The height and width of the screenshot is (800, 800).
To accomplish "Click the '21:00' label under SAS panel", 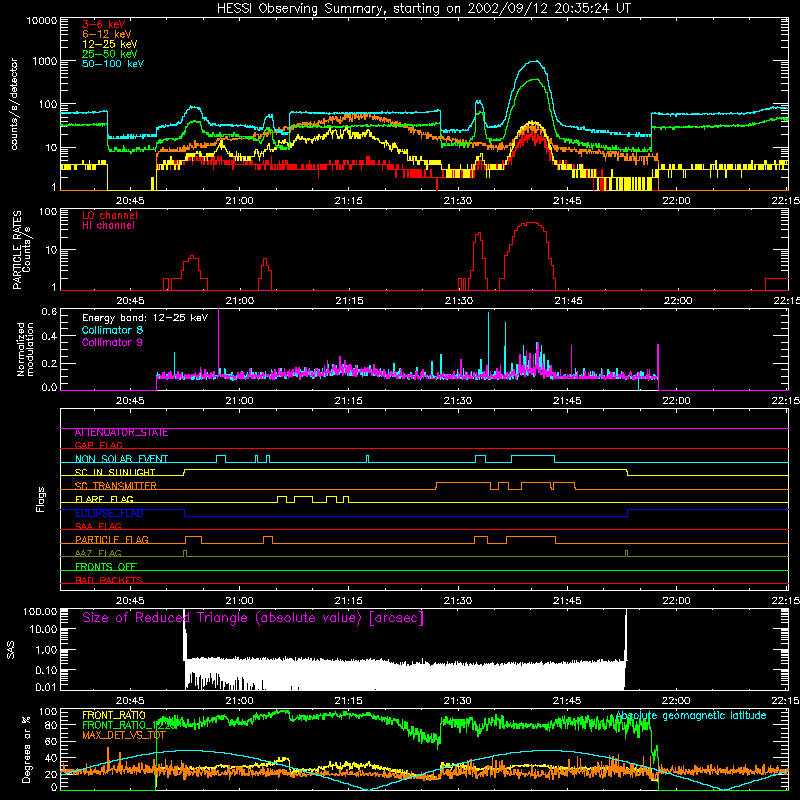I will [239, 701].
